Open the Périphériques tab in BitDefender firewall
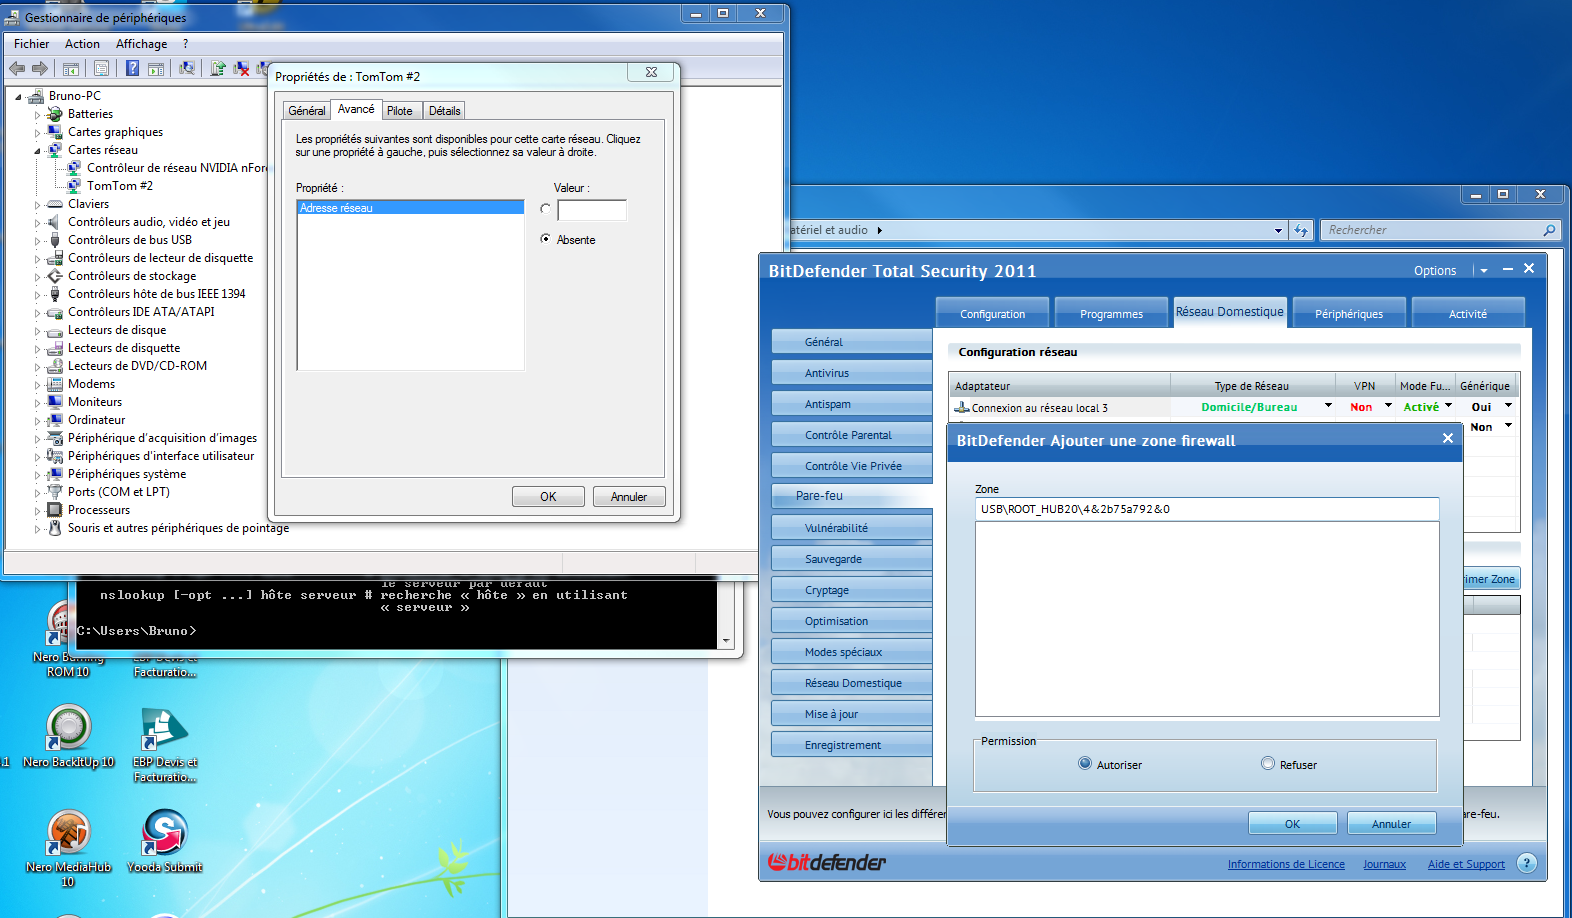 tap(1349, 313)
